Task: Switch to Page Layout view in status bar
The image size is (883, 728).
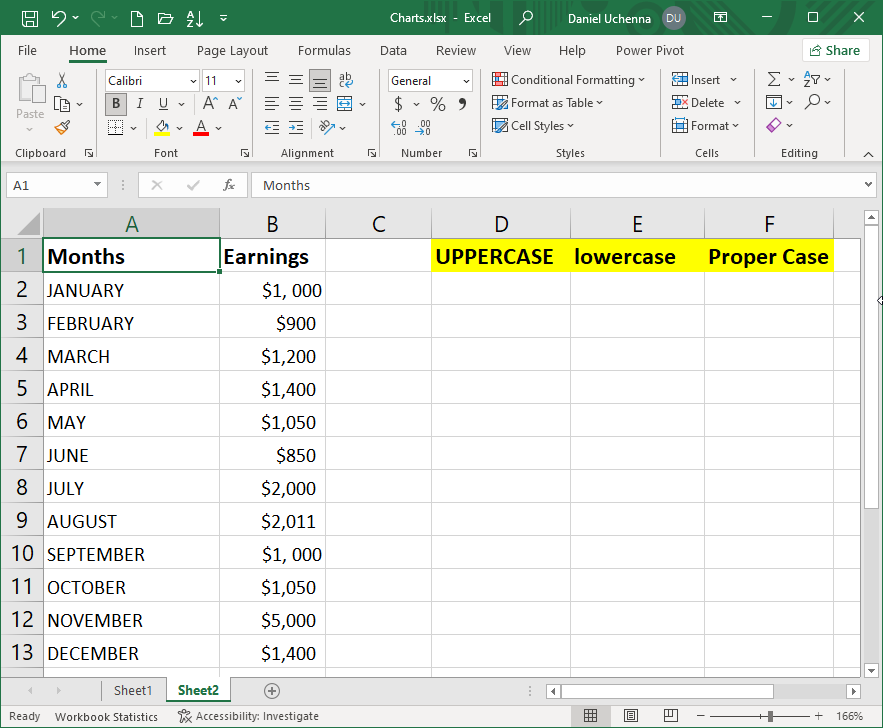Action: tap(630, 716)
